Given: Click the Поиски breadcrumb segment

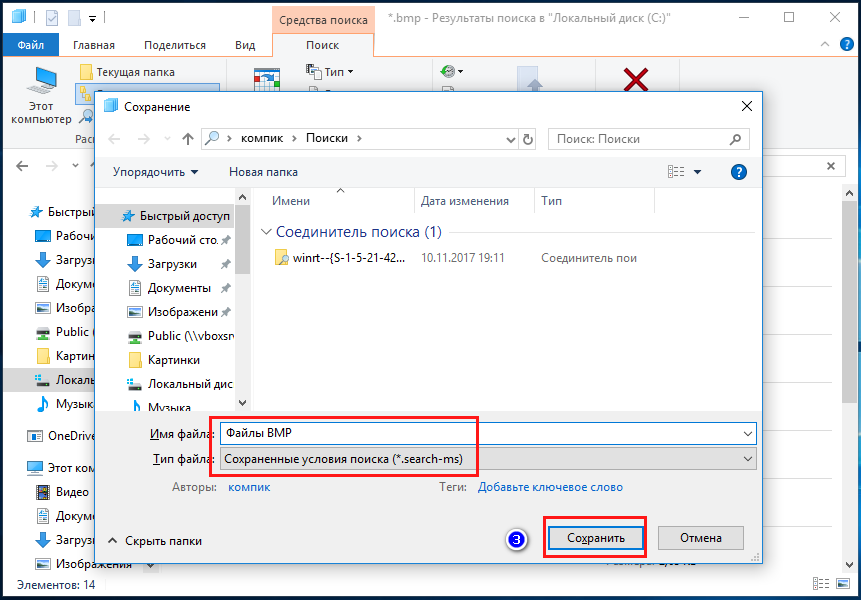Looking at the screenshot, I should tap(327, 138).
